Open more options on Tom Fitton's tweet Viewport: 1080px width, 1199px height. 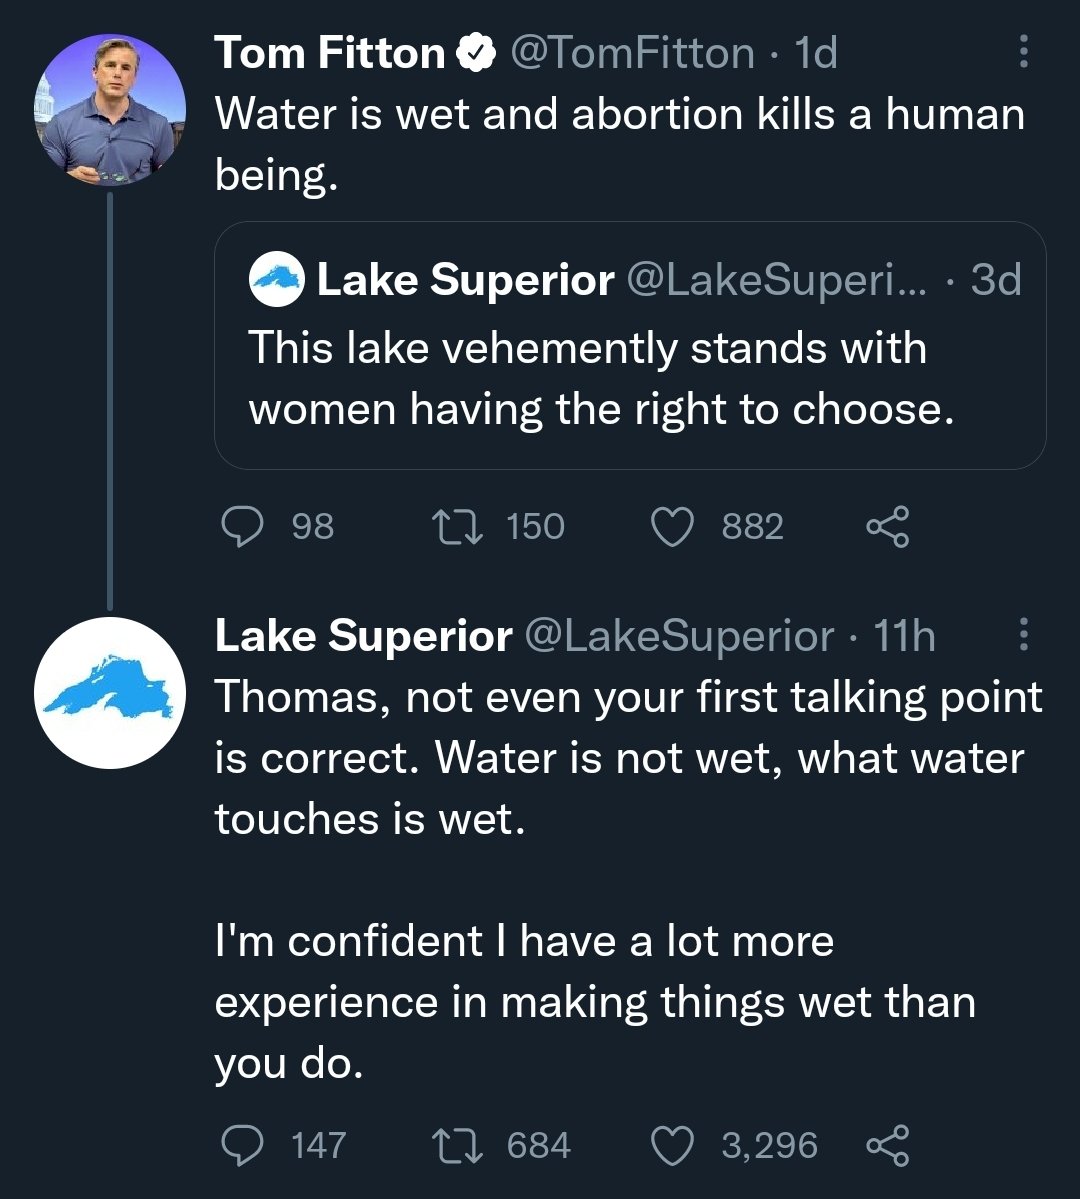1022,52
